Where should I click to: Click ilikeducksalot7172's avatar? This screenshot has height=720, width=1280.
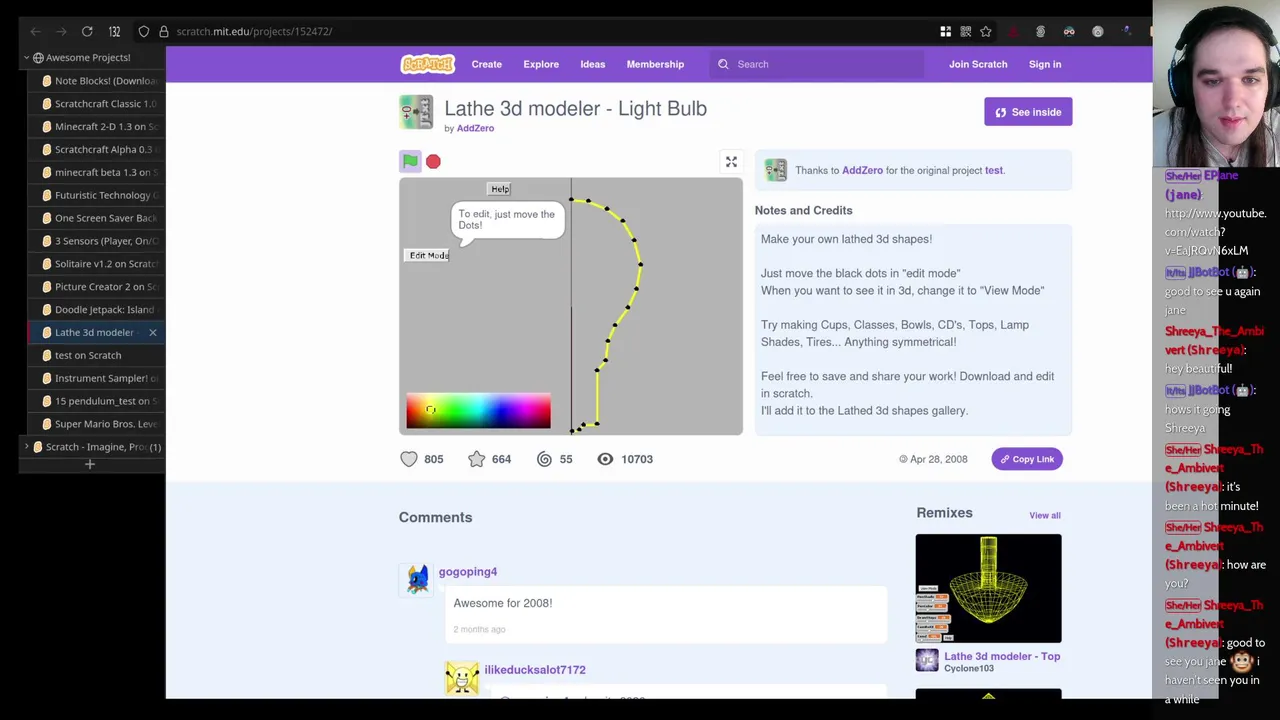point(462,677)
